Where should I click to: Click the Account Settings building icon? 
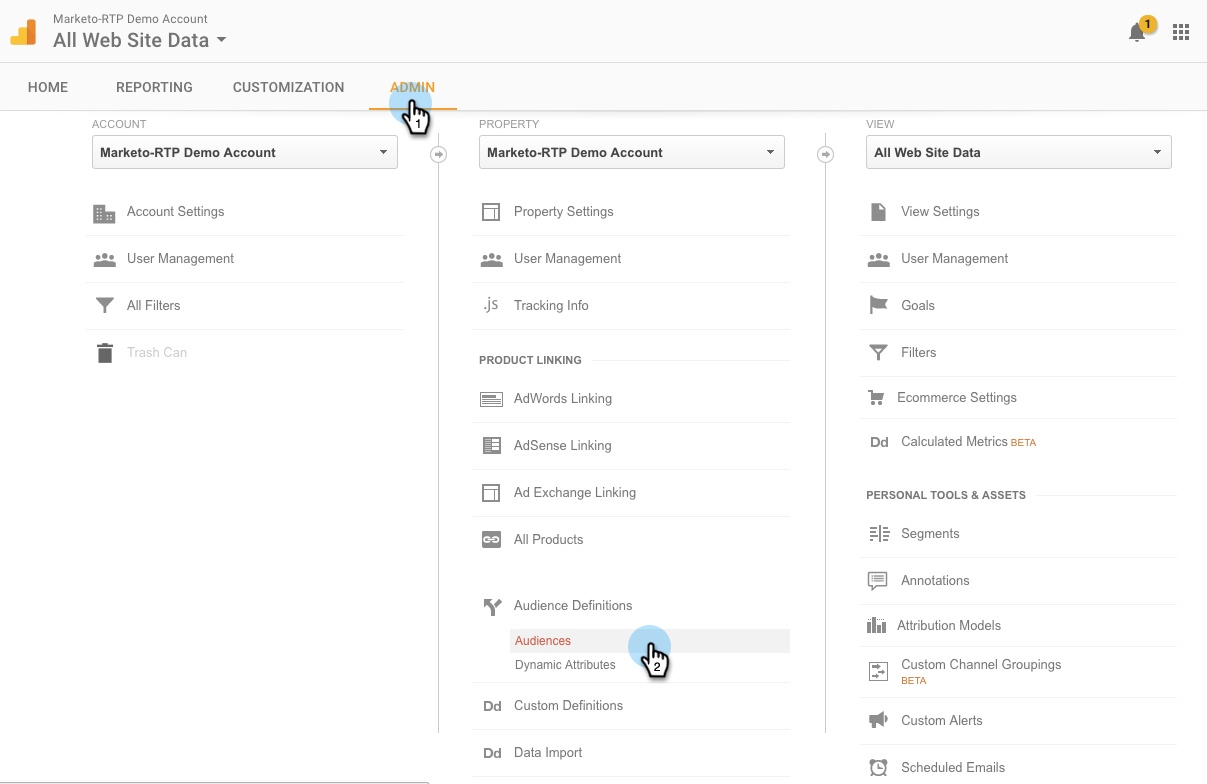[104, 213]
